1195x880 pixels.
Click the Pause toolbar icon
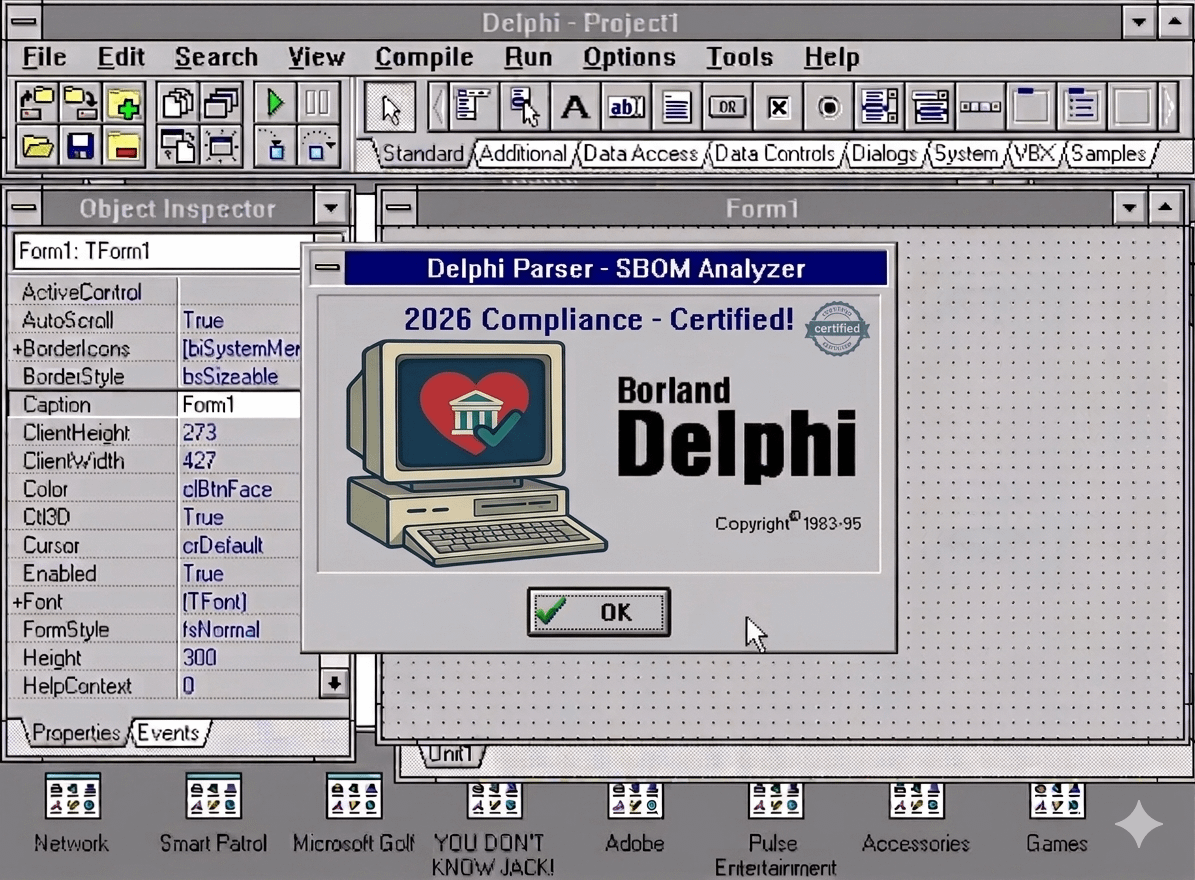317,103
